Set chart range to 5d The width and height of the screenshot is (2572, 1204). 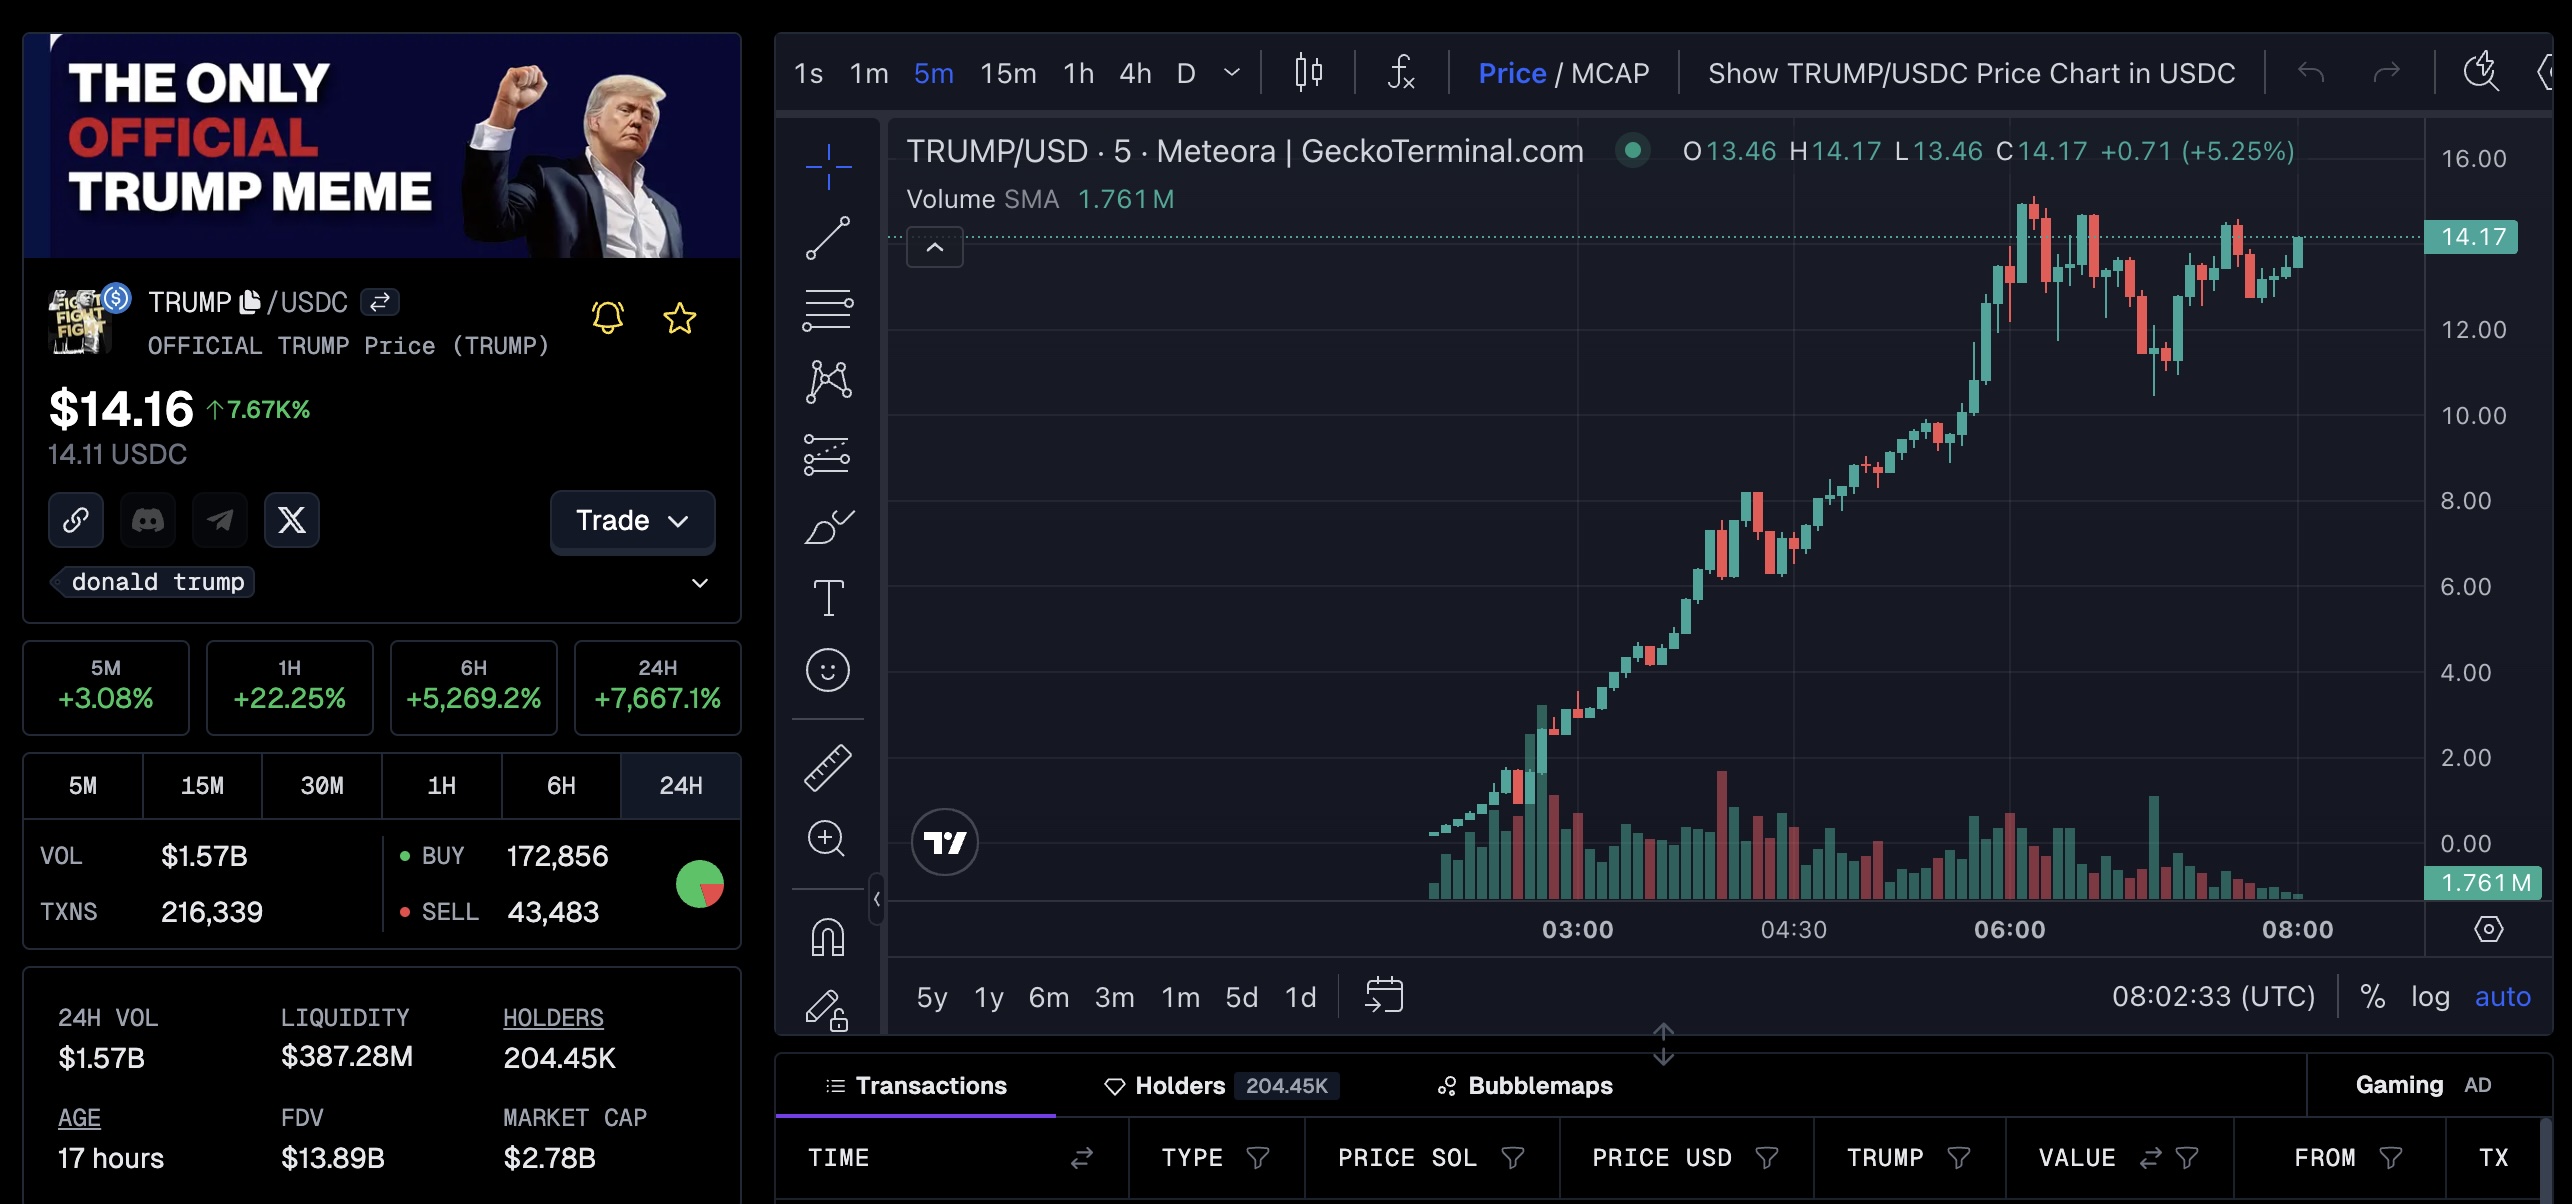pyautogui.click(x=1241, y=997)
